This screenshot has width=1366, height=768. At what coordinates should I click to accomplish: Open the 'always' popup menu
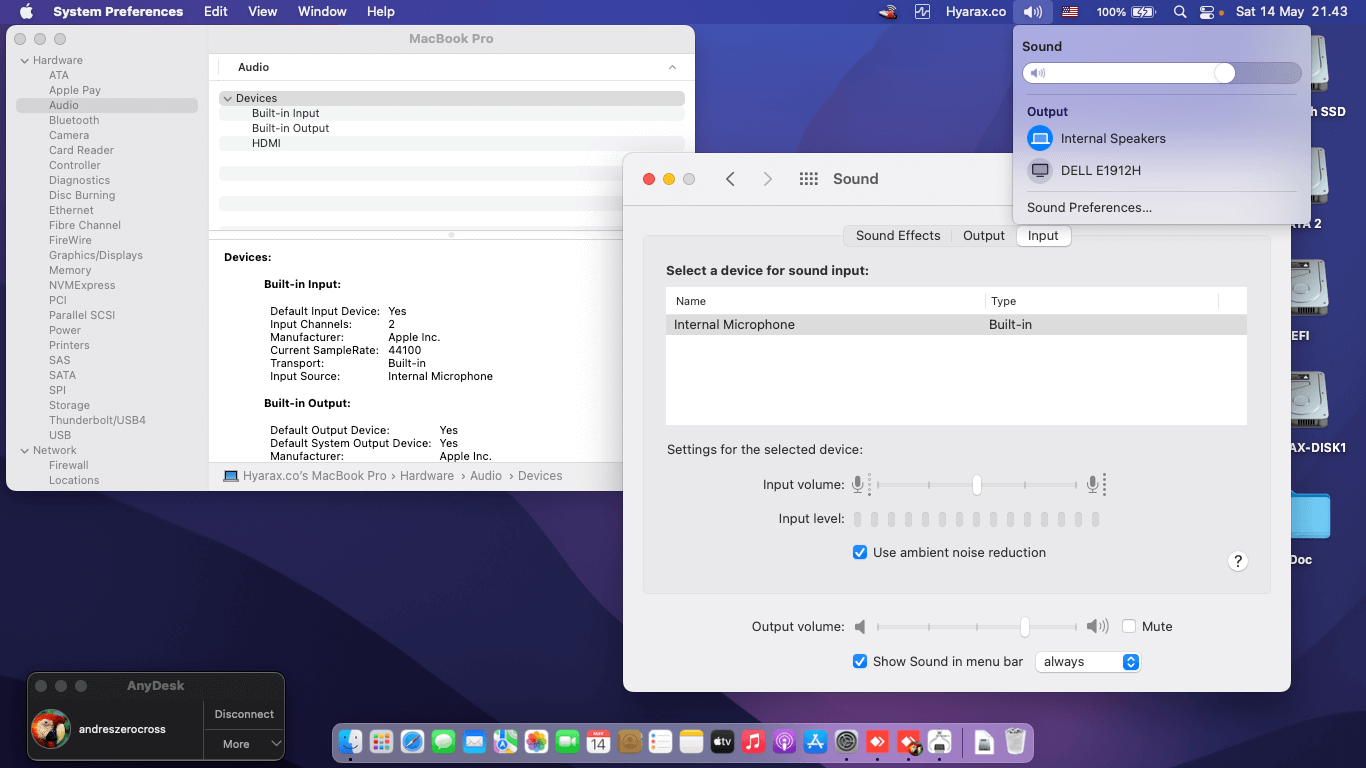(1088, 662)
